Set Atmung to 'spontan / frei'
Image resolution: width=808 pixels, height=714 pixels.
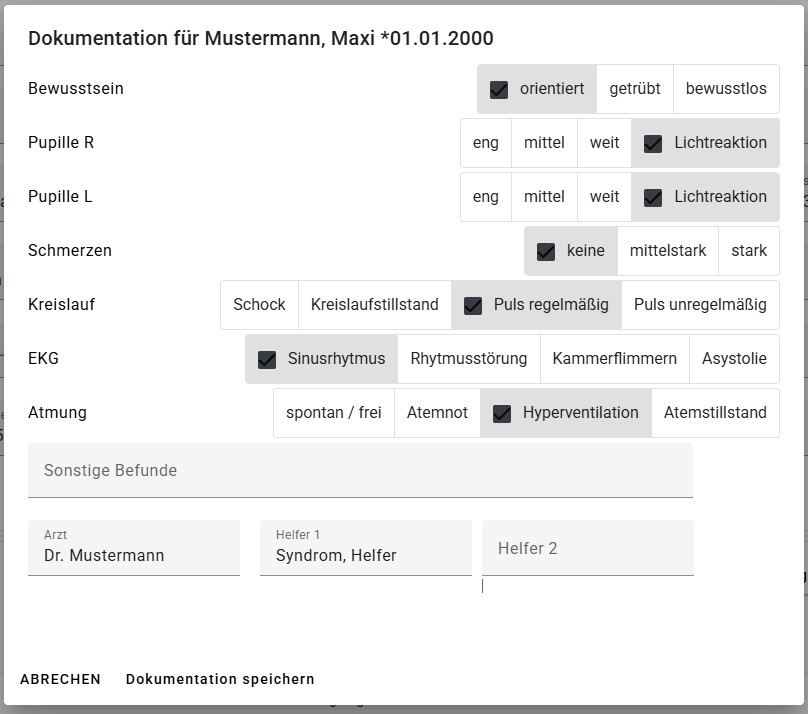tap(334, 413)
